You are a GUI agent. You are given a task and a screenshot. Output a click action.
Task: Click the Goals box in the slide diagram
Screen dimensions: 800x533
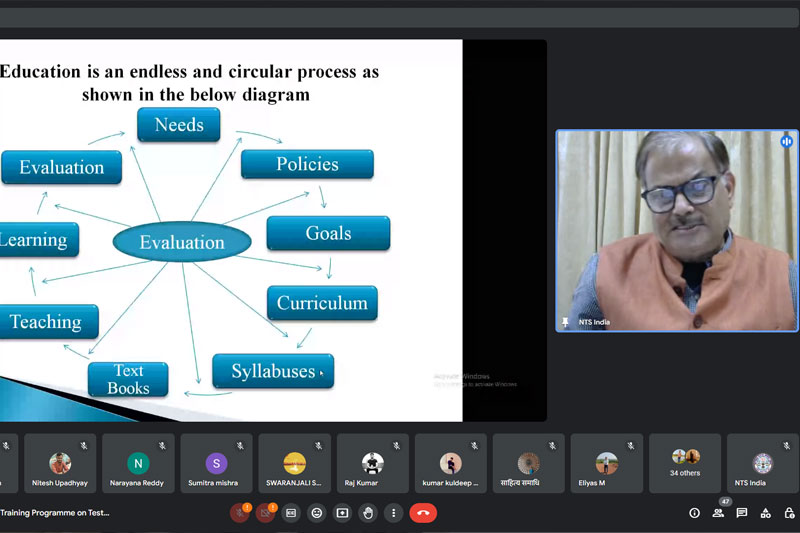click(328, 233)
